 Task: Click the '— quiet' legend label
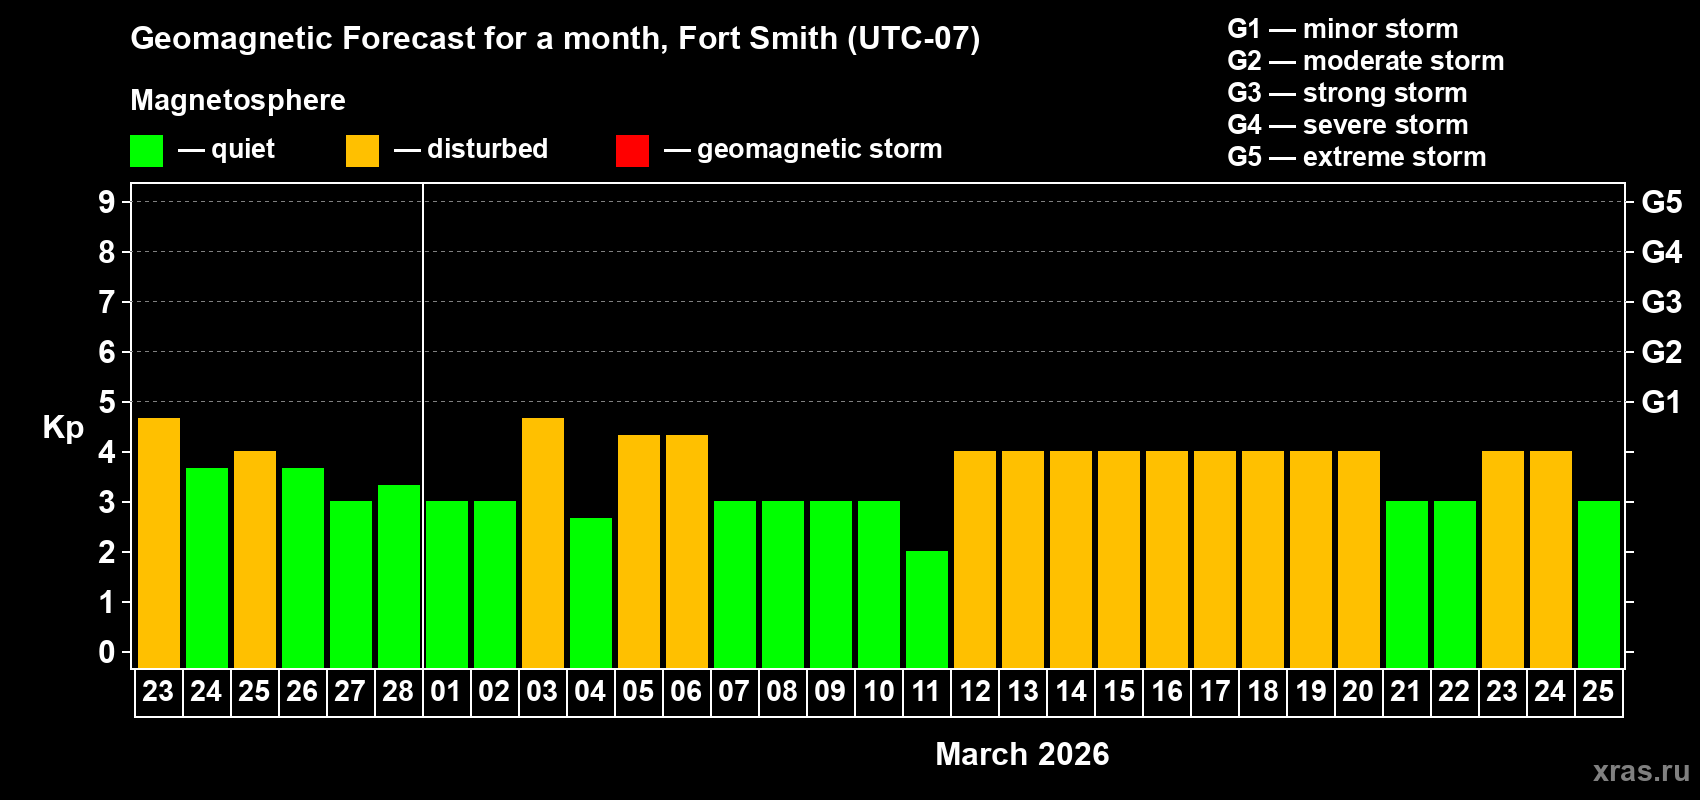tap(226, 150)
